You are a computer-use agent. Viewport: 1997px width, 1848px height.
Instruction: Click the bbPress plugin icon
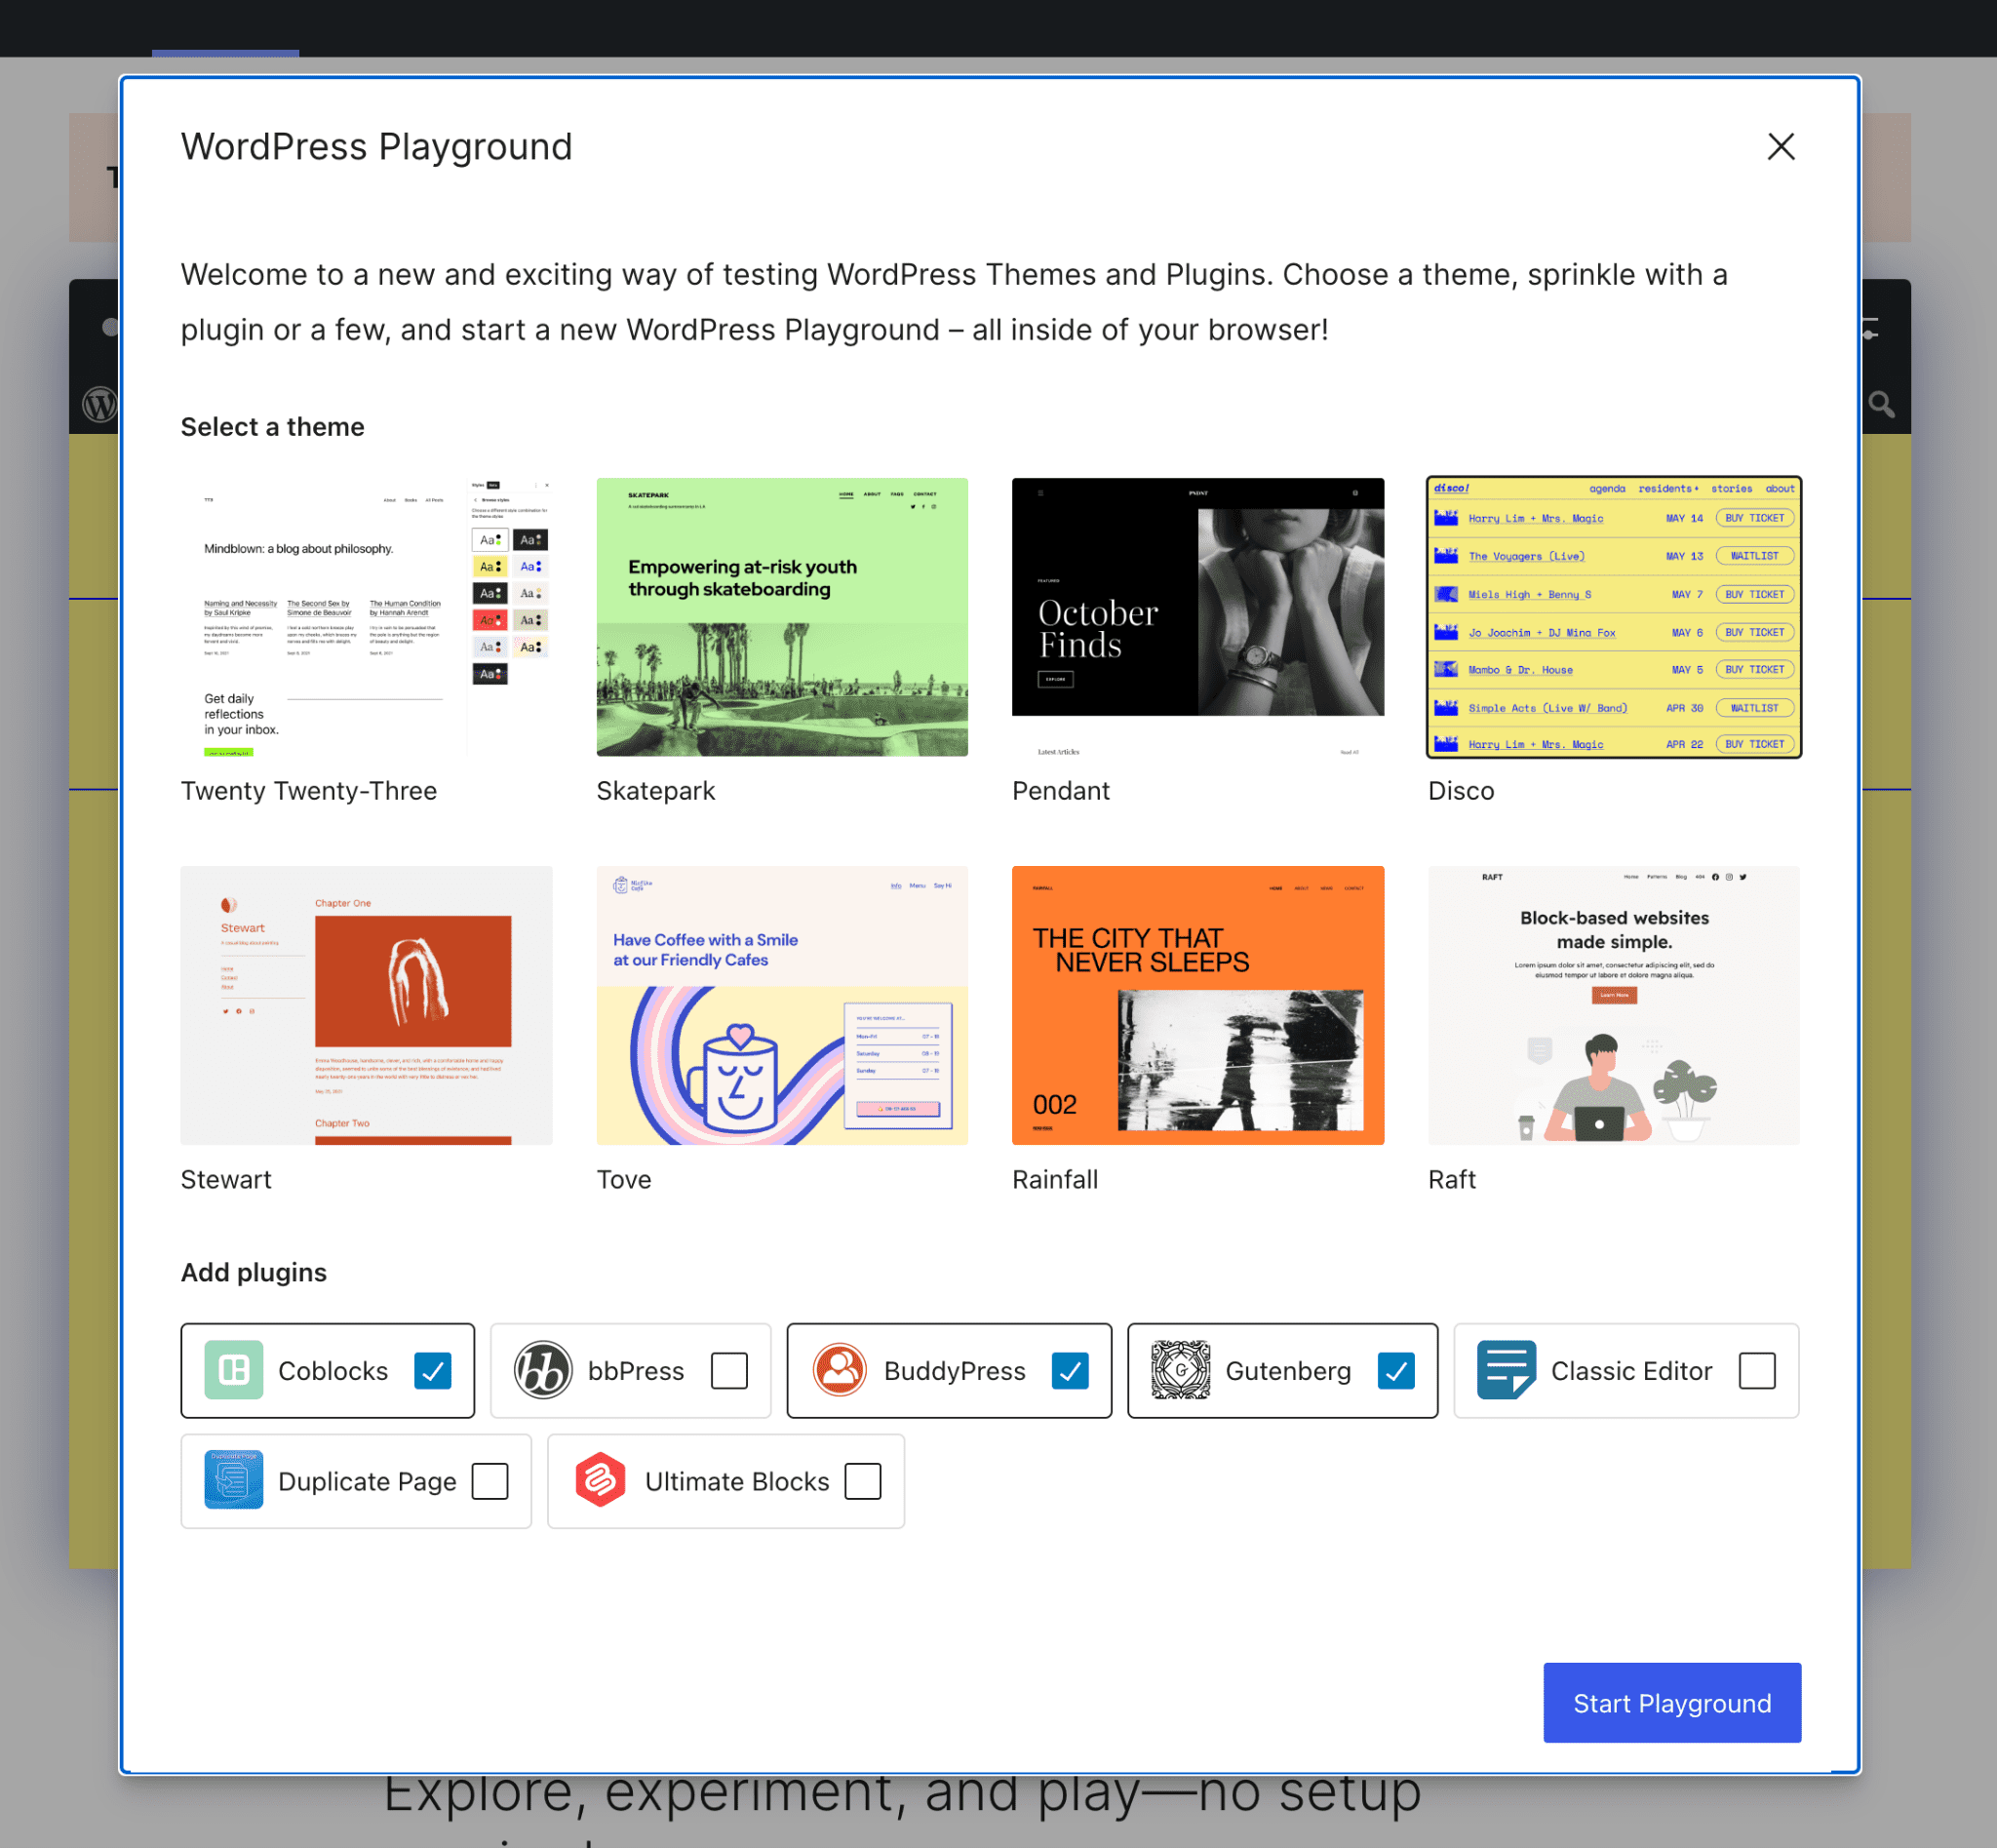(541, 1368)
